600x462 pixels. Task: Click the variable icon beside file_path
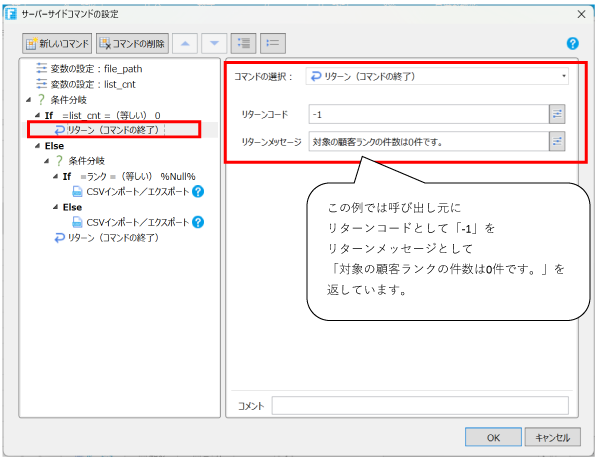click(41, 69)
